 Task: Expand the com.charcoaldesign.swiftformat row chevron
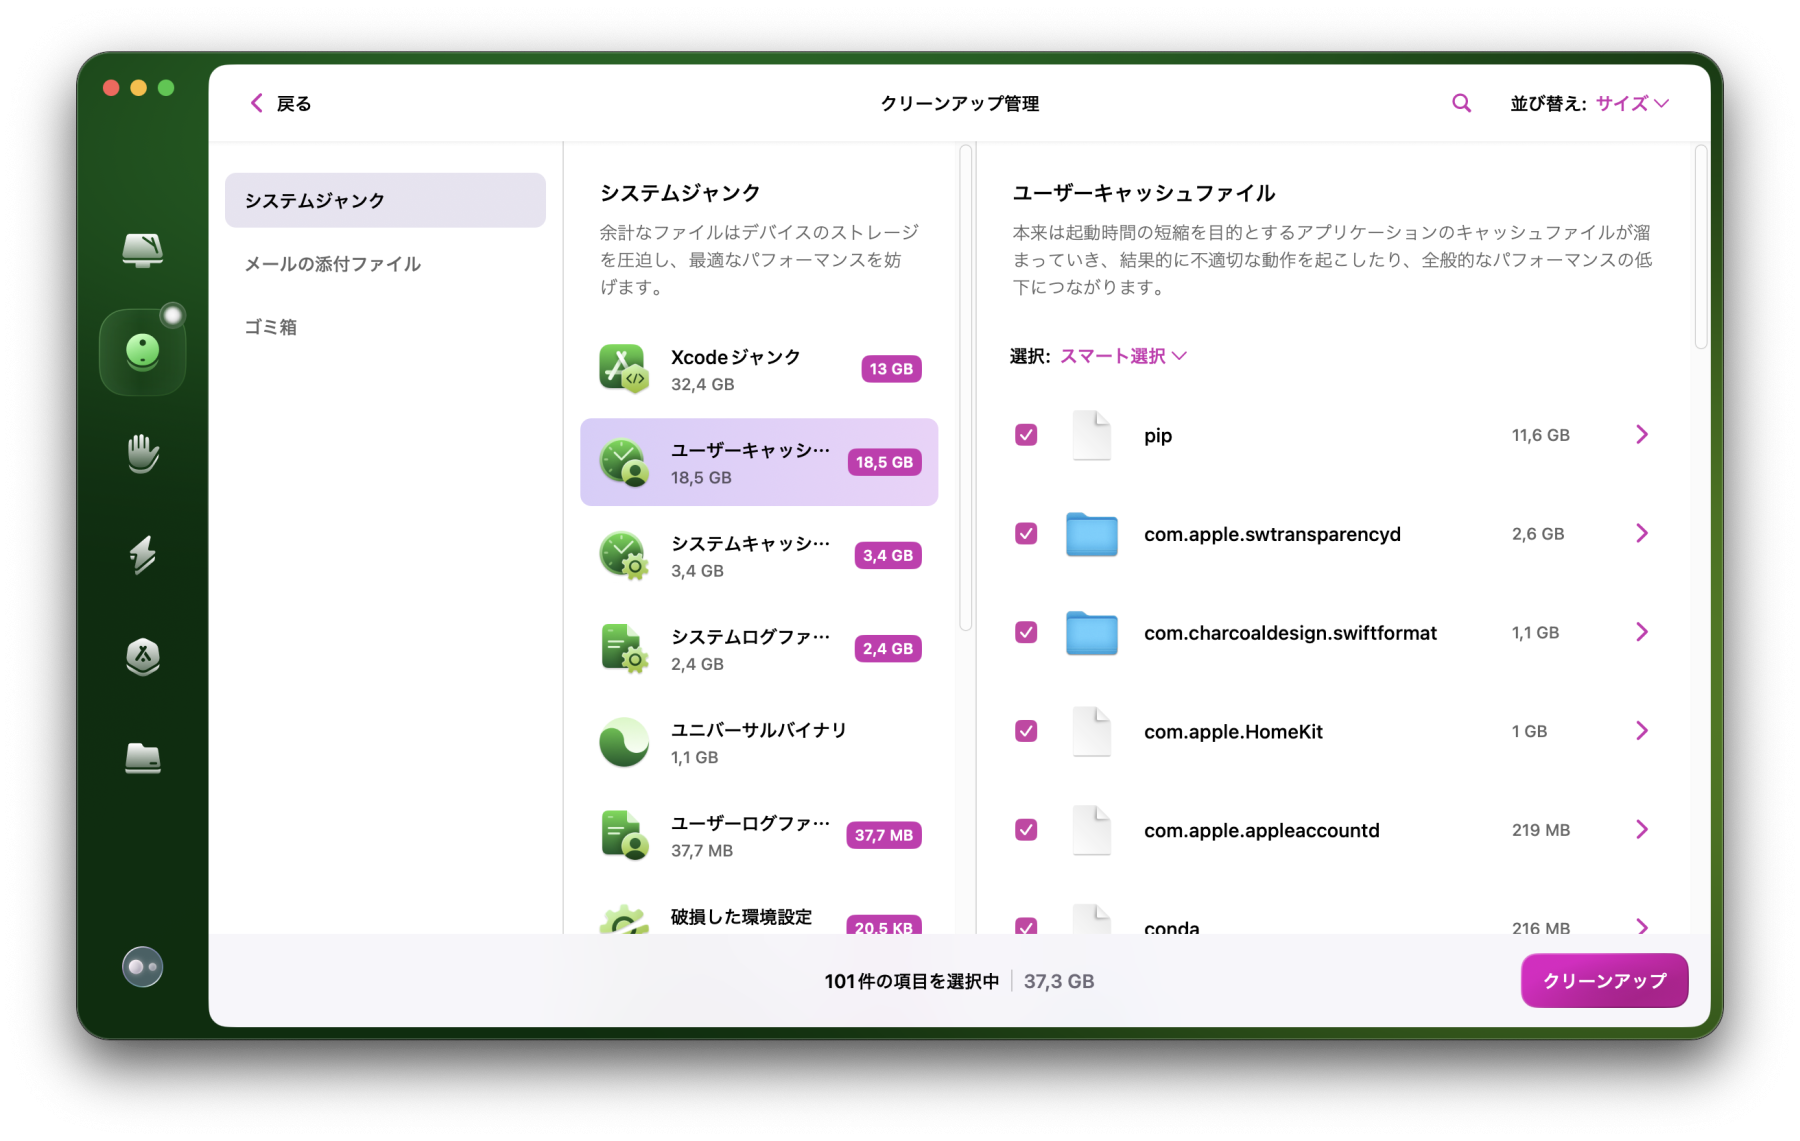point(1642,632)
